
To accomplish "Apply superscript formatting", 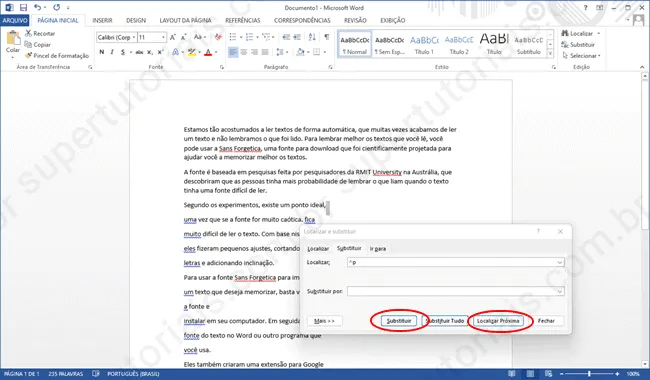I will point(160,52).
